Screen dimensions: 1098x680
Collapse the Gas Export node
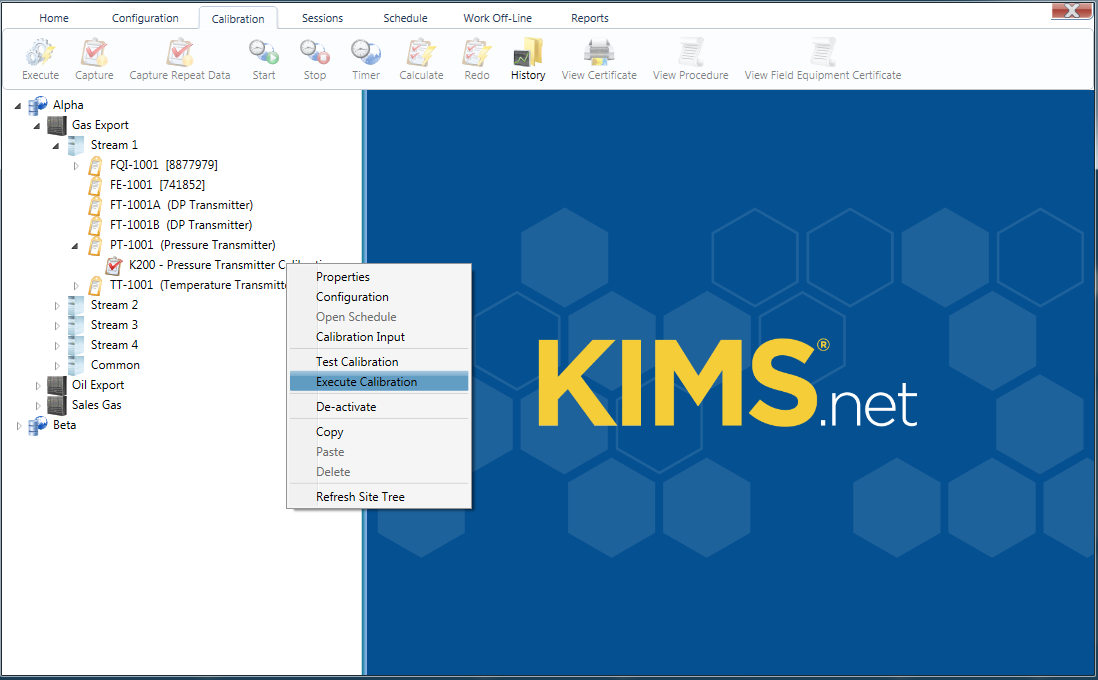(x=36, y=126)
